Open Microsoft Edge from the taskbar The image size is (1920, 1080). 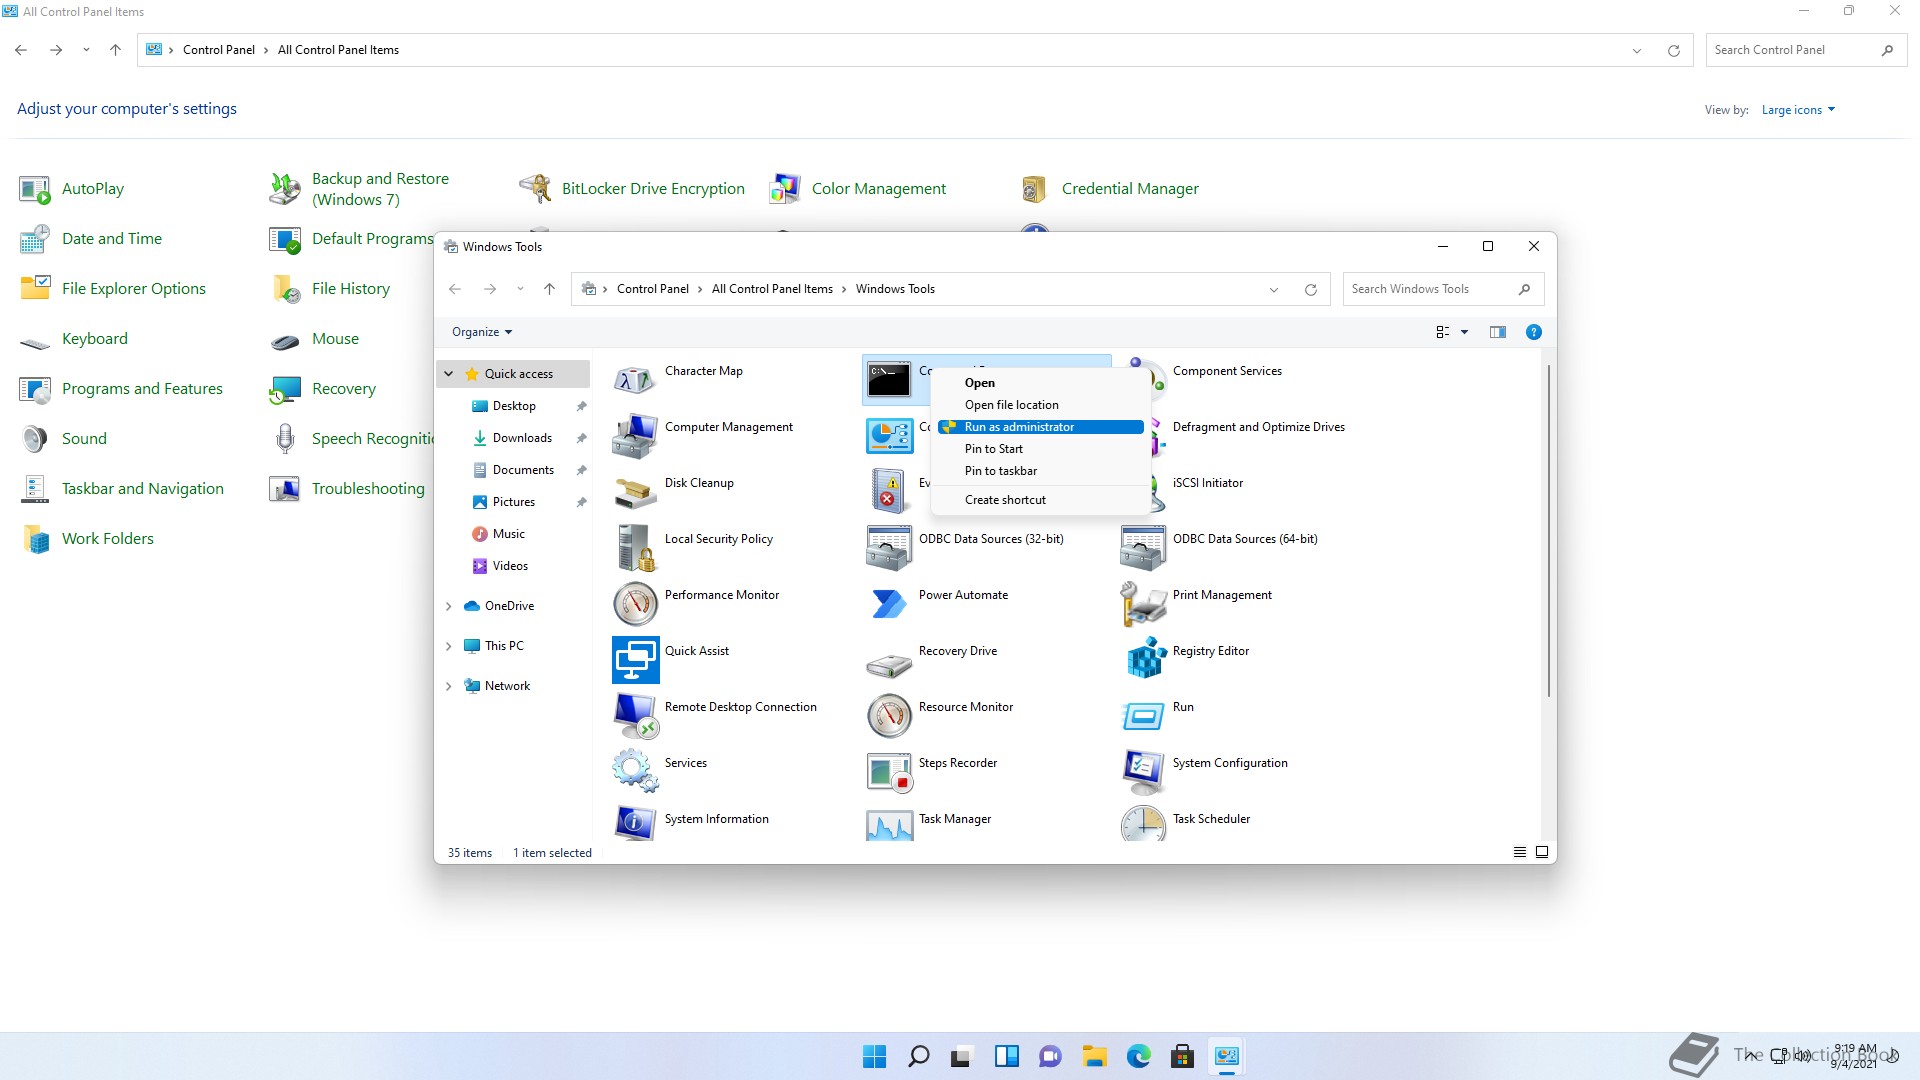pos(1138,1056)
